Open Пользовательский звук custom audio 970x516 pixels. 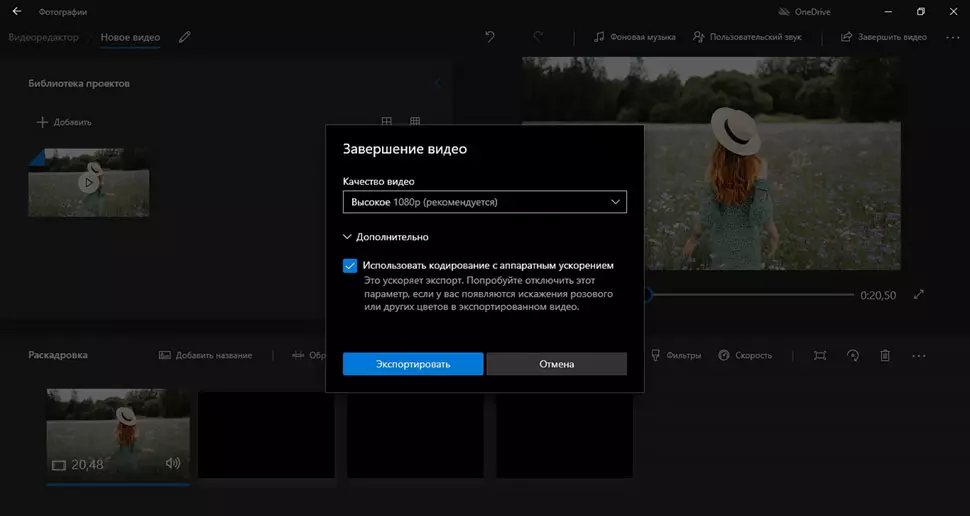point(750,37)
